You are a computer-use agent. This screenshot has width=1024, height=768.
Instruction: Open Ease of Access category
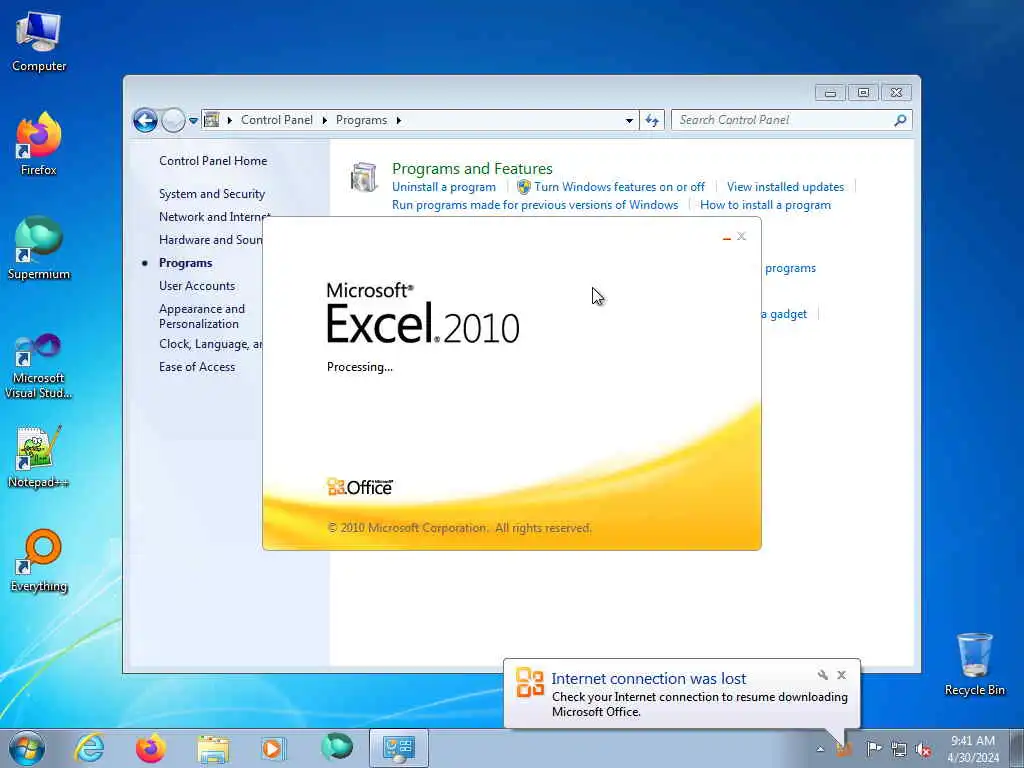(x=197, y=367)
